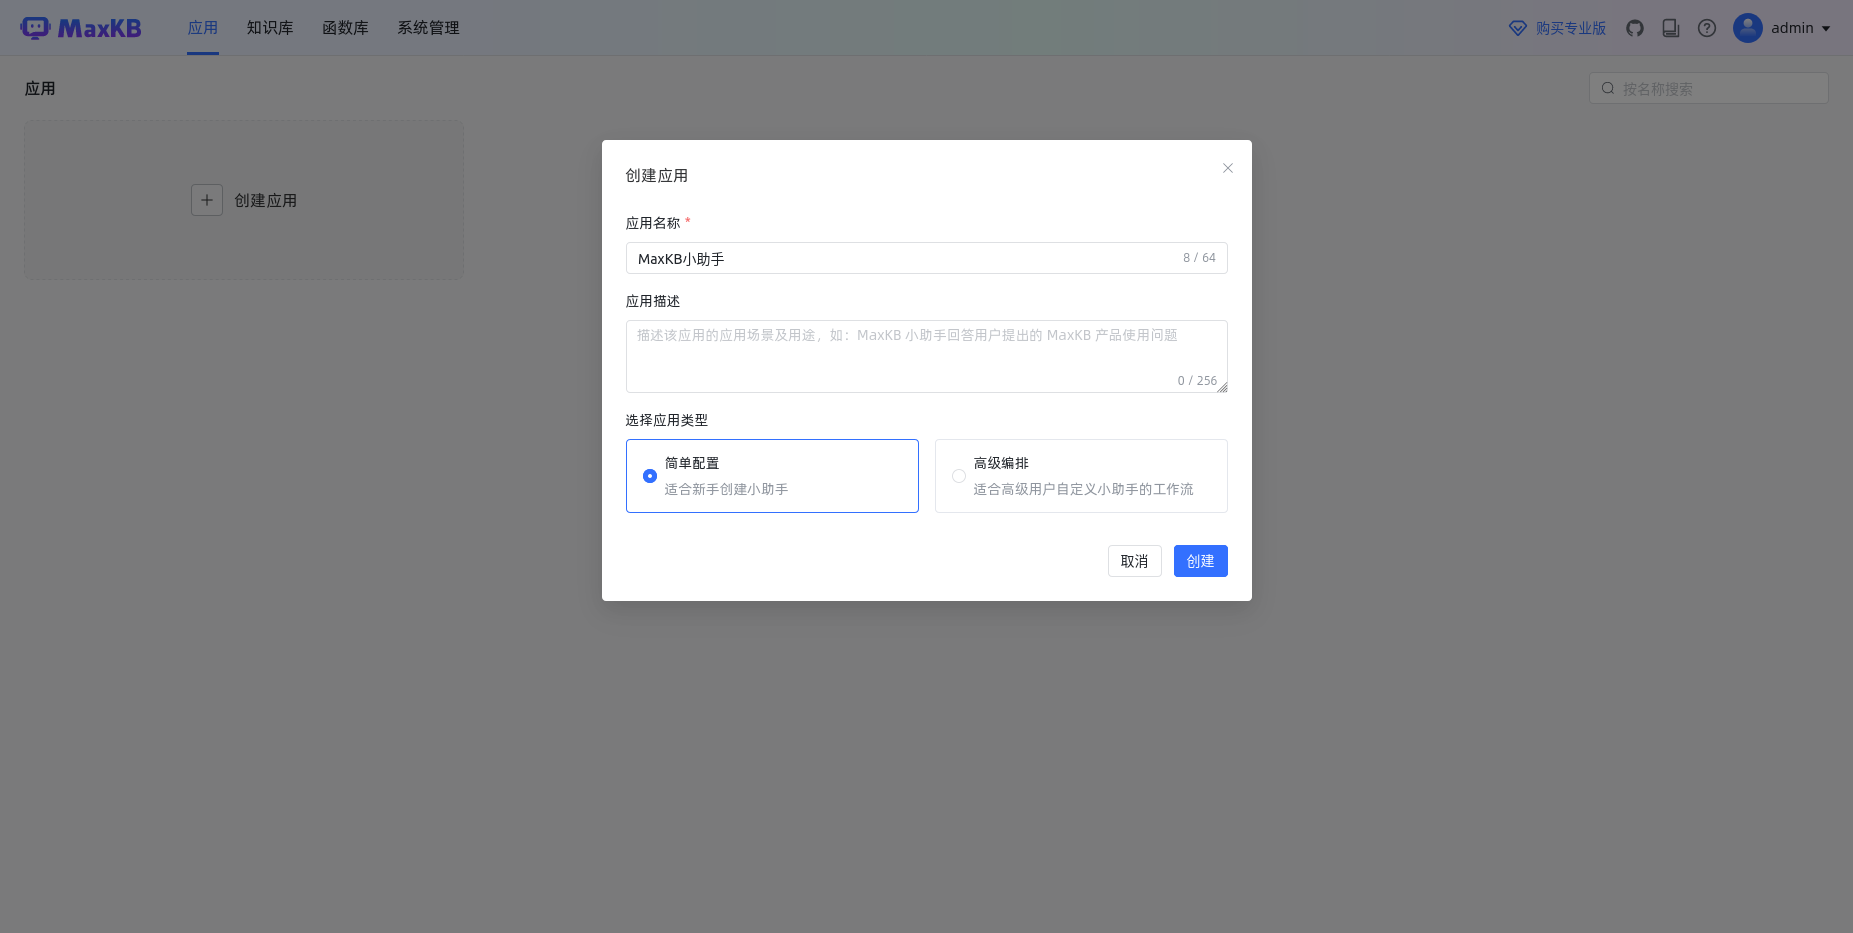
Task: Open the 系统管理 tab
Action: pos(428,28)
